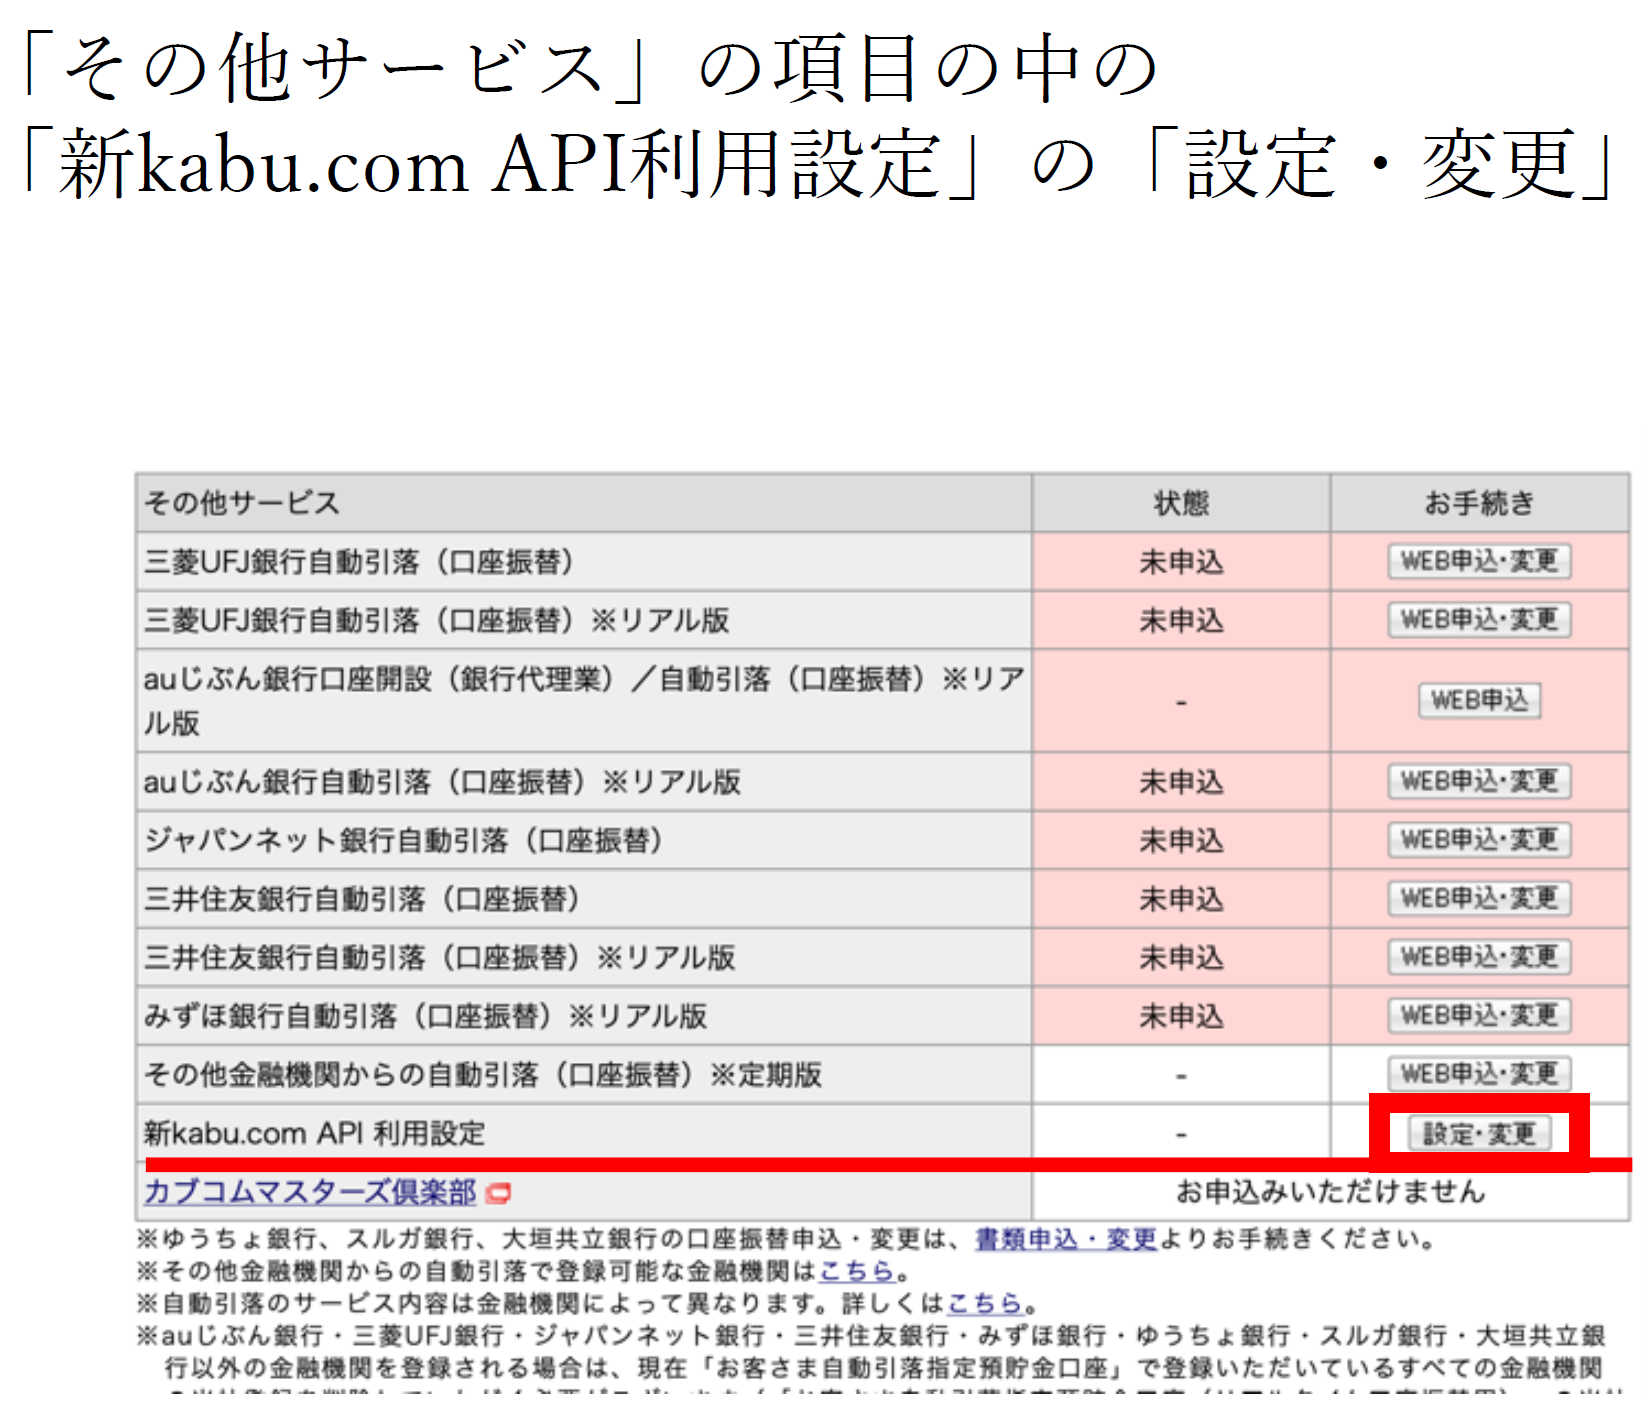Click 設定・変更 for 新kabu.com API 利用設定
The height and width of the screenshot is (1416, 1645).
pos(1479,1134)
